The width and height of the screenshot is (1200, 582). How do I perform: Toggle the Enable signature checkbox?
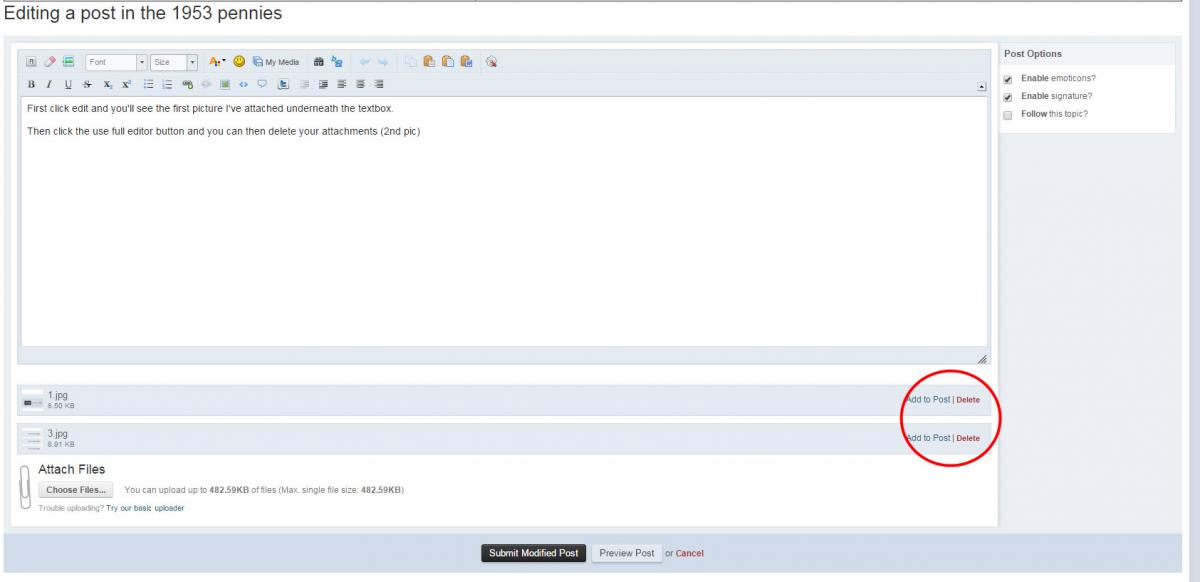click(x=1008, y=97)
